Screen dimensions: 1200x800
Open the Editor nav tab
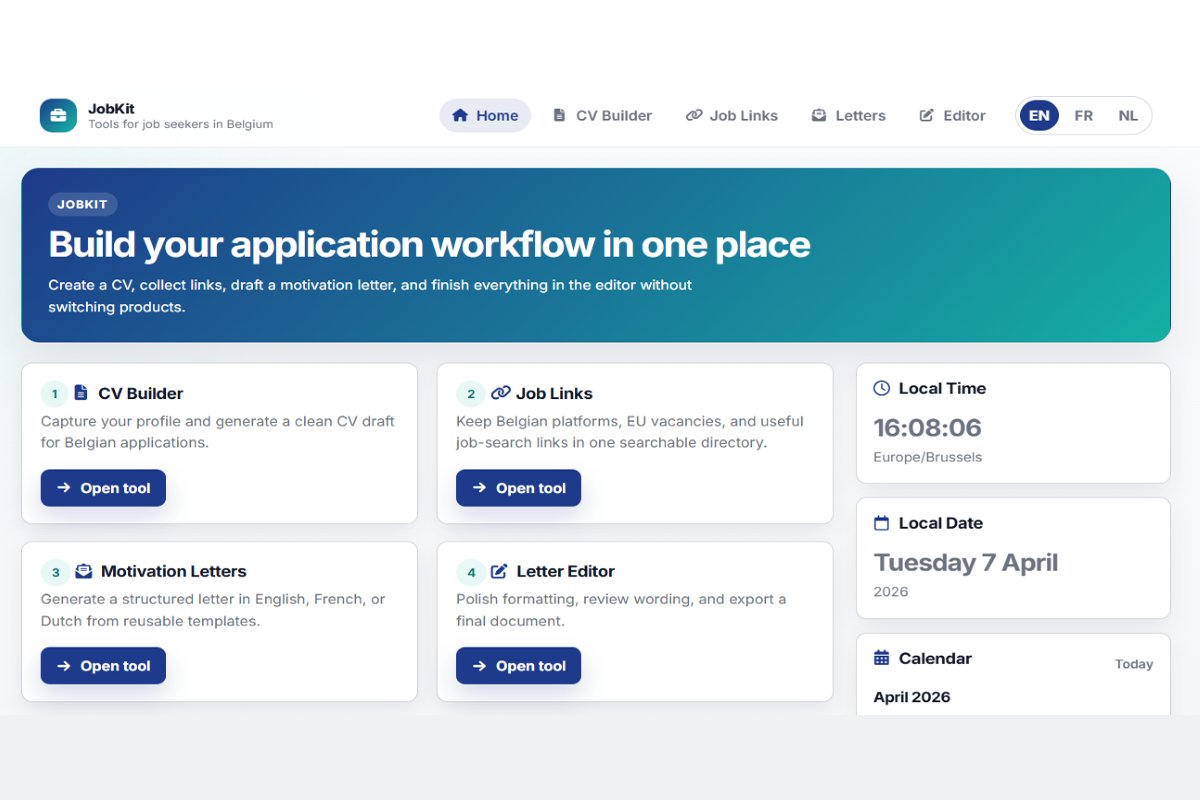(952, 115)
